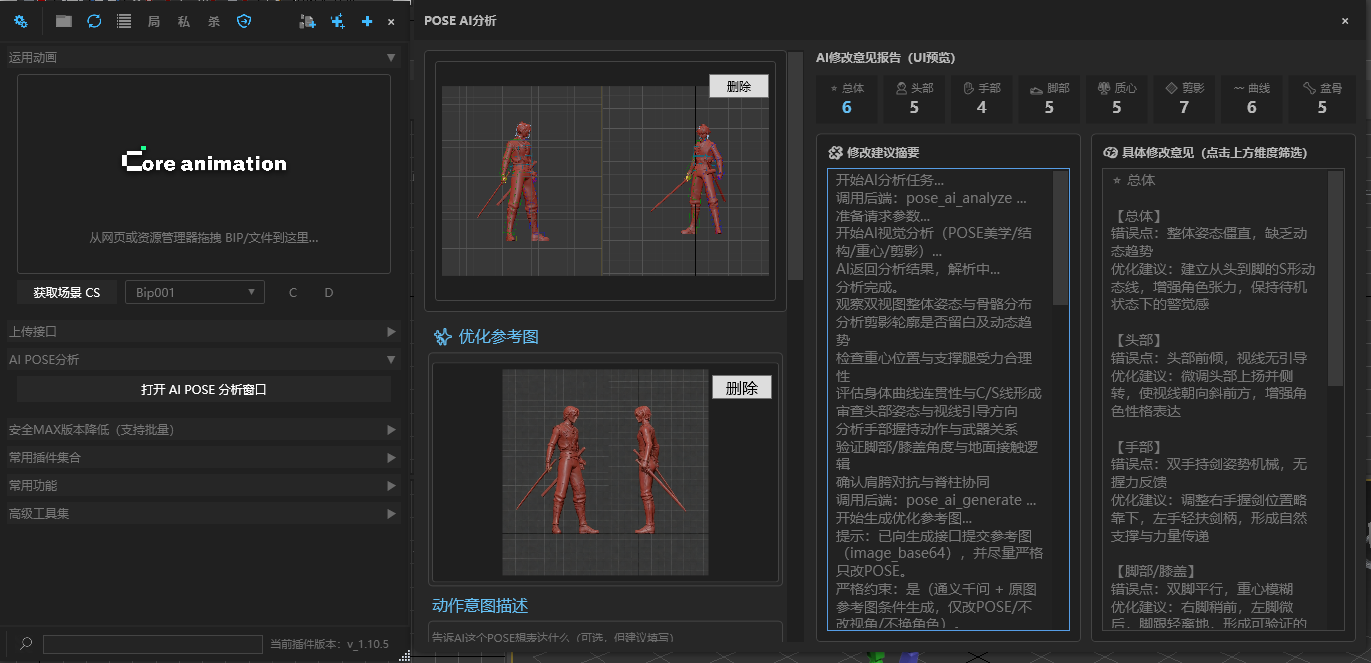This screenshot has width=1371, height=663.
Task: Click the log line 准备请求参数...
Action: coord(883,215)
